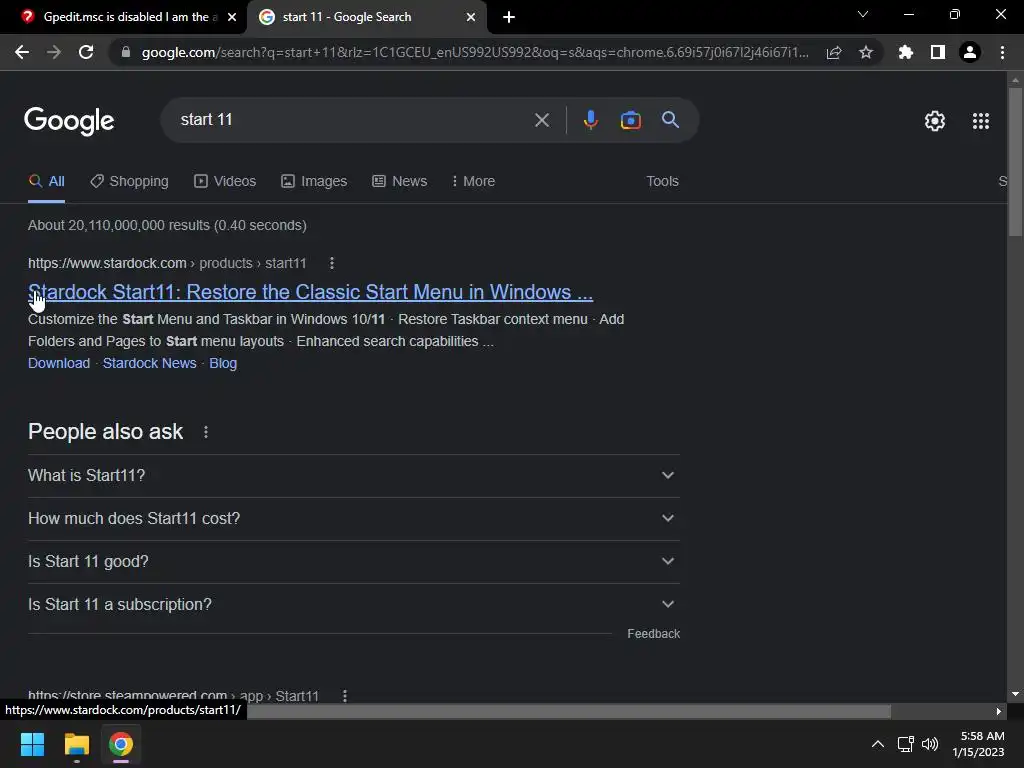Viewport: 1024px width, 768px height.
Task: Open a new tab with plus button
Action: click(x=509, y=17)
